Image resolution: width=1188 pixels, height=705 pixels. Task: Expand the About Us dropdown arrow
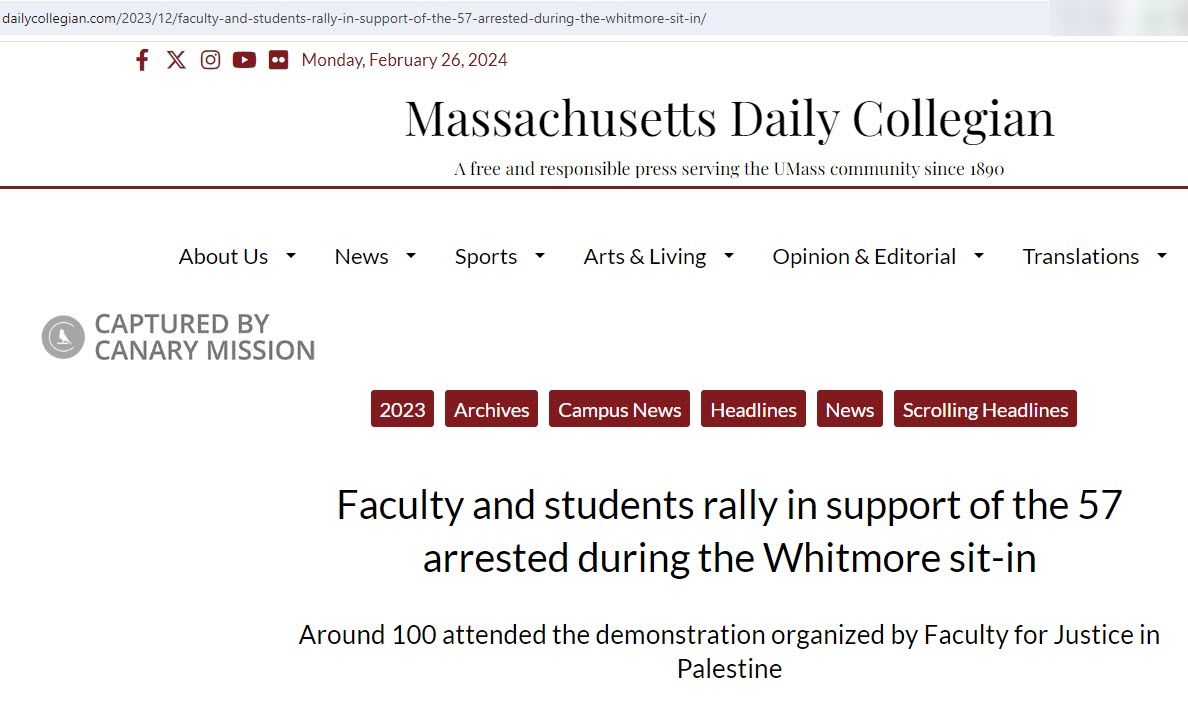click(x=291, y=256)
